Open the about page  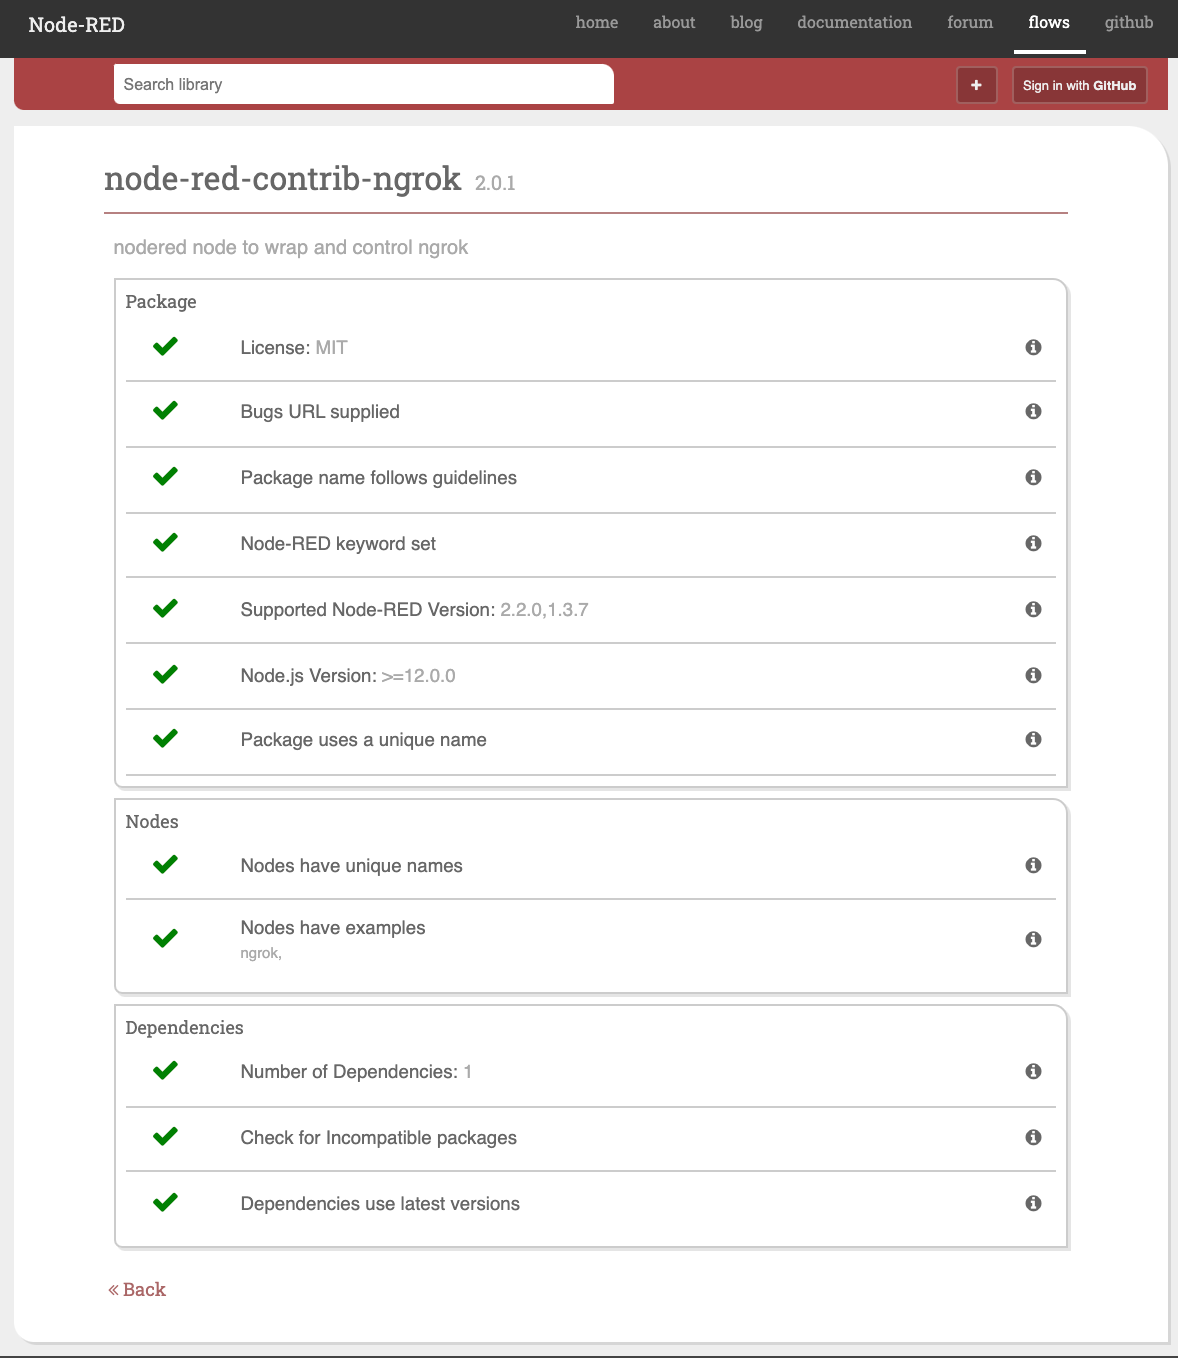pos(674,22)
